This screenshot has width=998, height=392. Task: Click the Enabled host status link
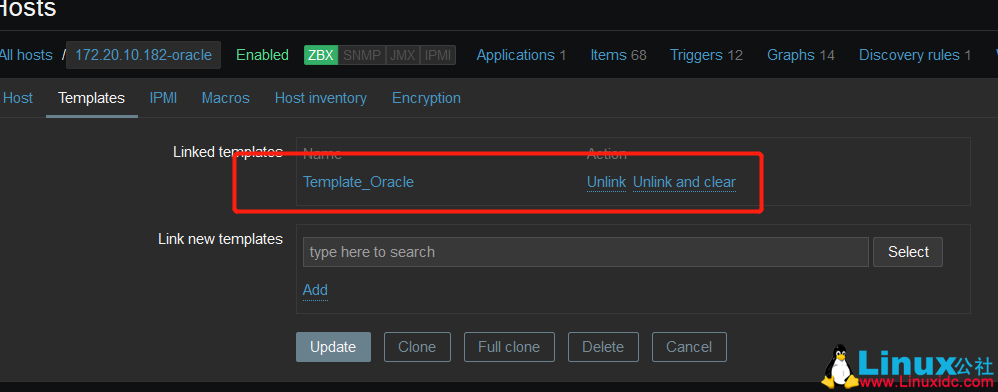point(262,55)
